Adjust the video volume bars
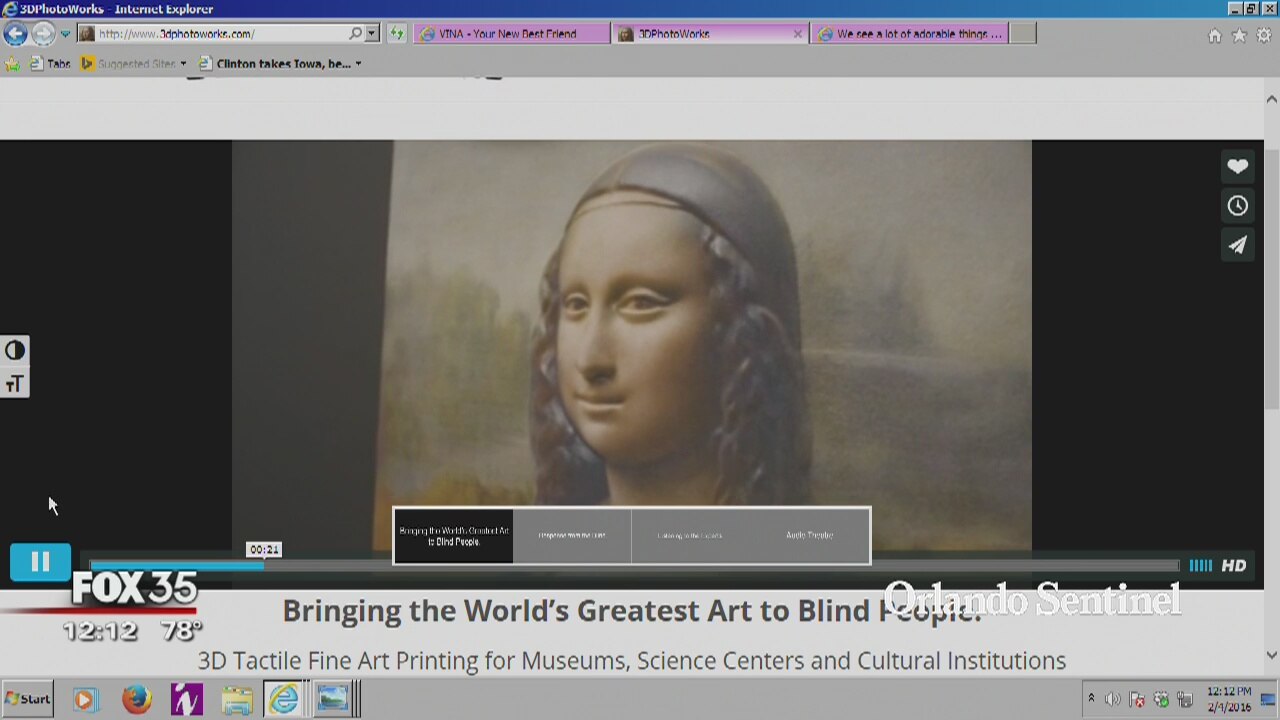 tap(1200, 565)
